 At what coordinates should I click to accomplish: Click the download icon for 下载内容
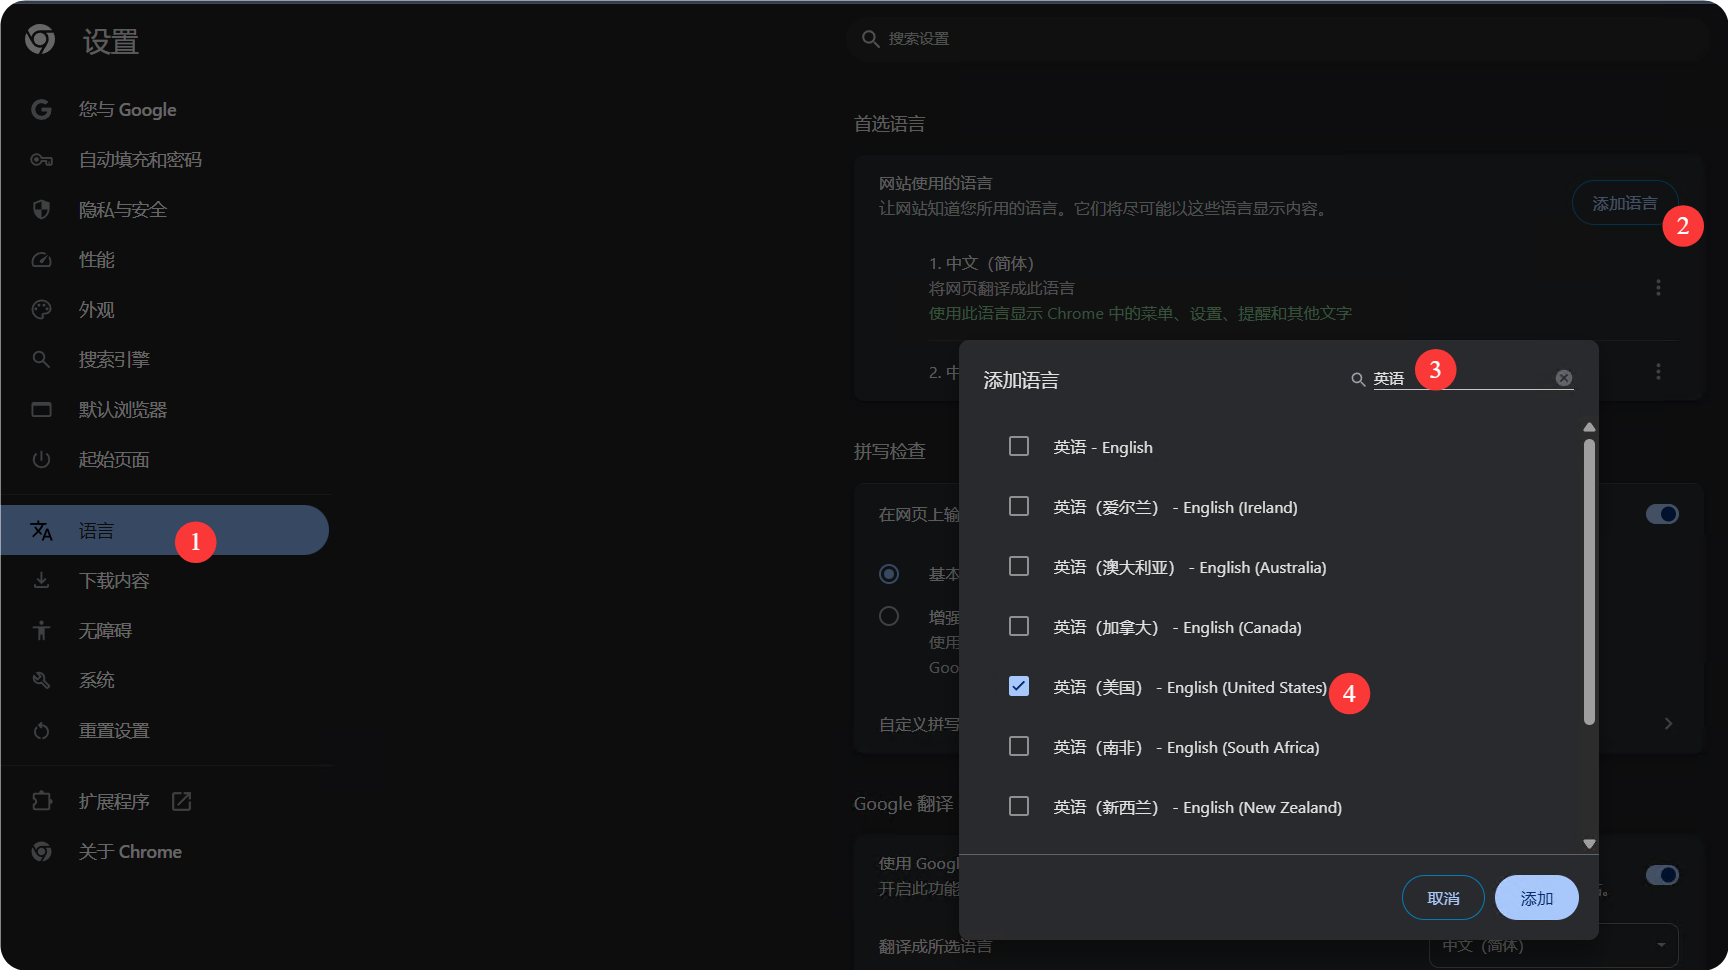click(41, 580)
